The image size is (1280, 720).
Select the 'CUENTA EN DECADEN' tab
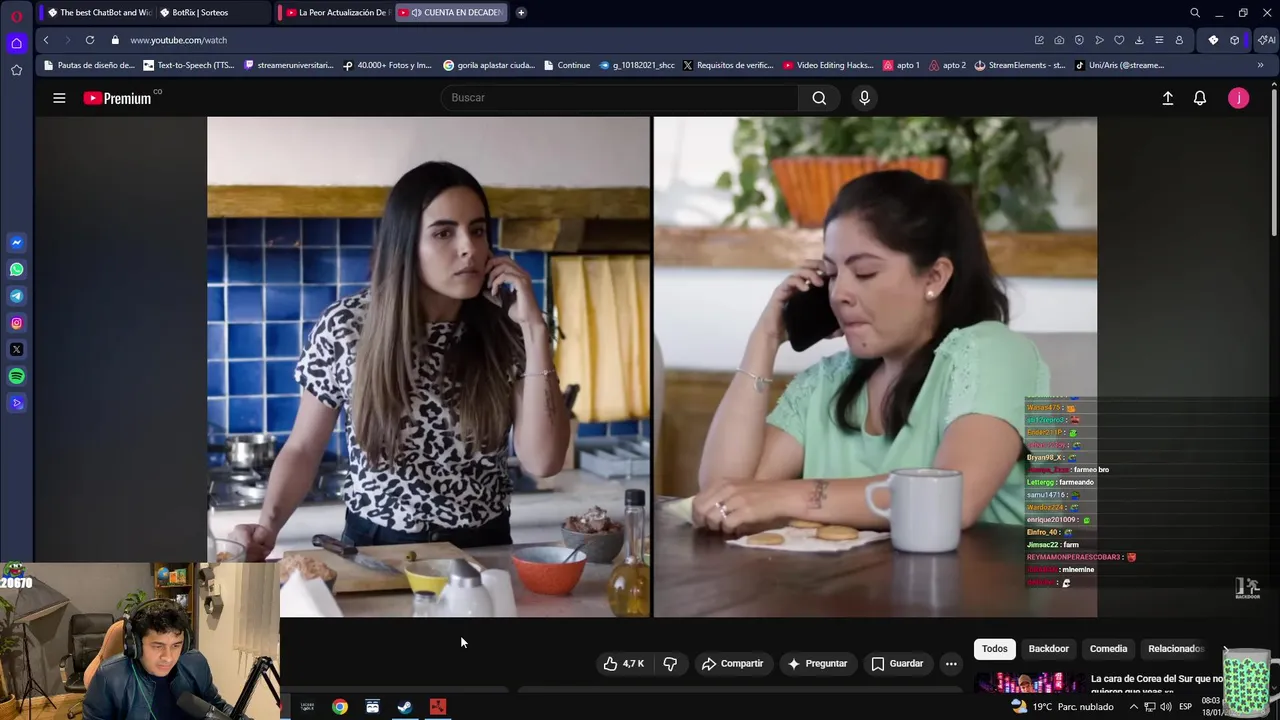452,13
